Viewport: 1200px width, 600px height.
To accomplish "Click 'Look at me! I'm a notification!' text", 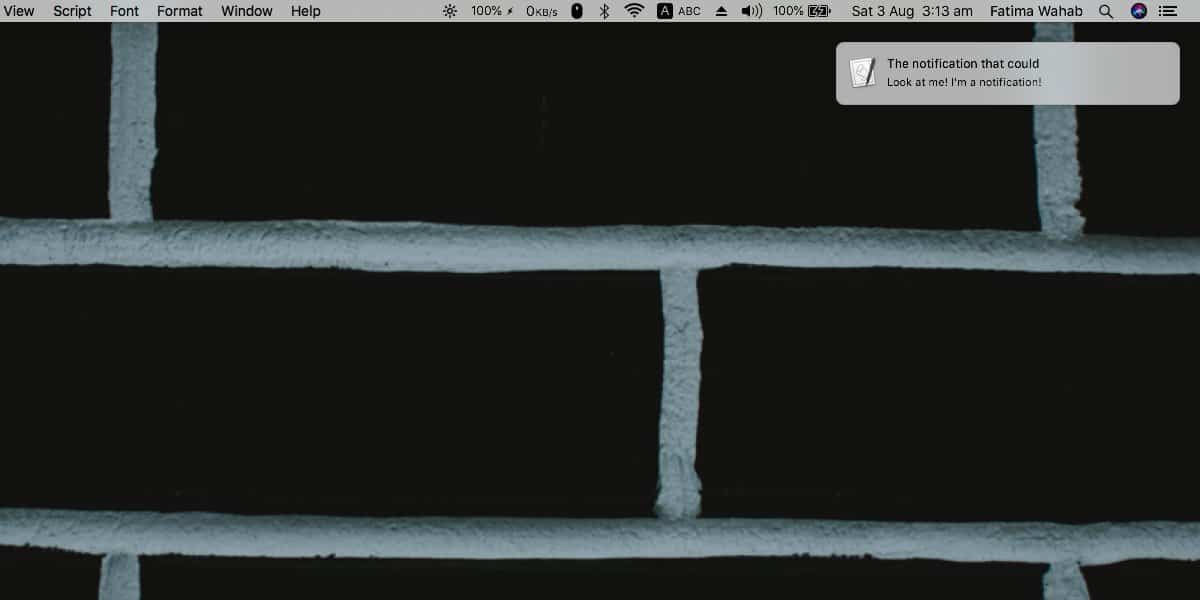I will click(964, 82).
